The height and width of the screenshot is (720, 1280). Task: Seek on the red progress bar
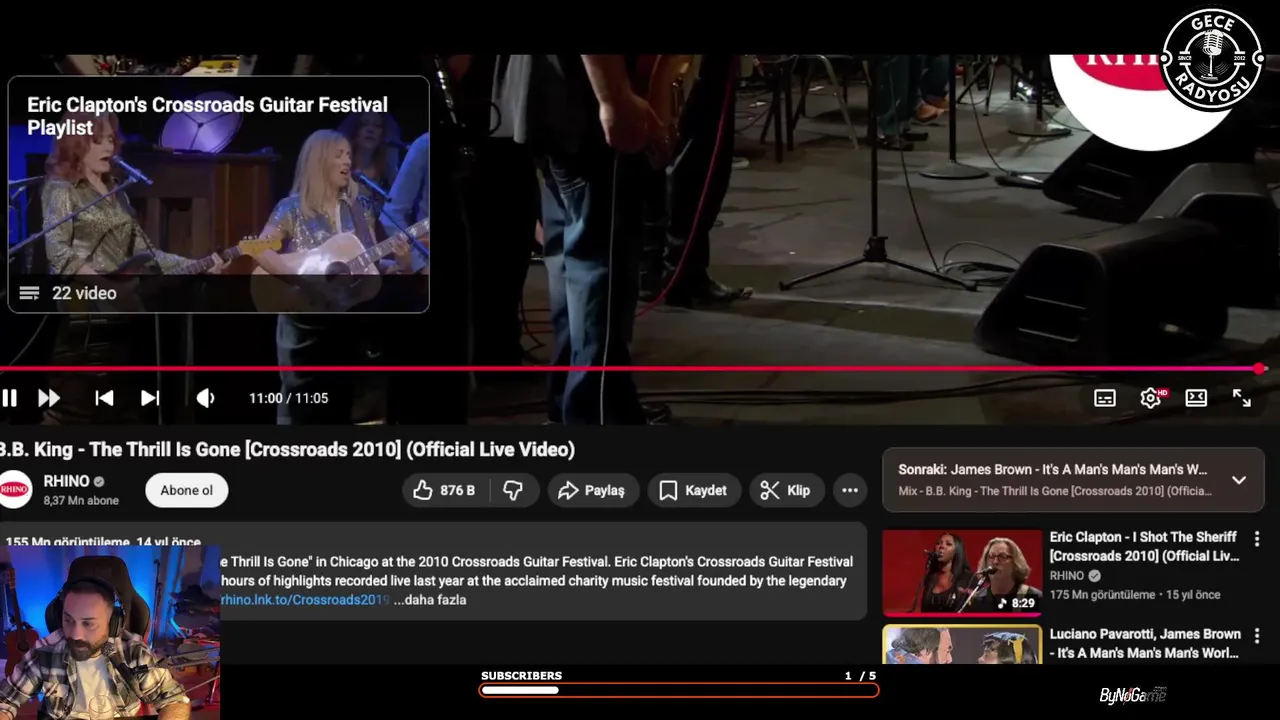(x=632, y=369)
